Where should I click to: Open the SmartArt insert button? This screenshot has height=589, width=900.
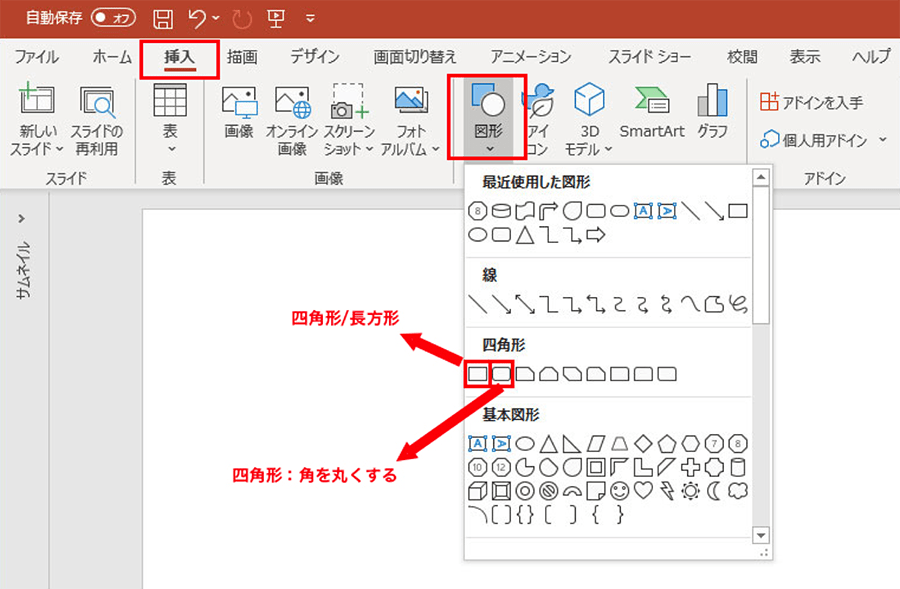(652, 113)
